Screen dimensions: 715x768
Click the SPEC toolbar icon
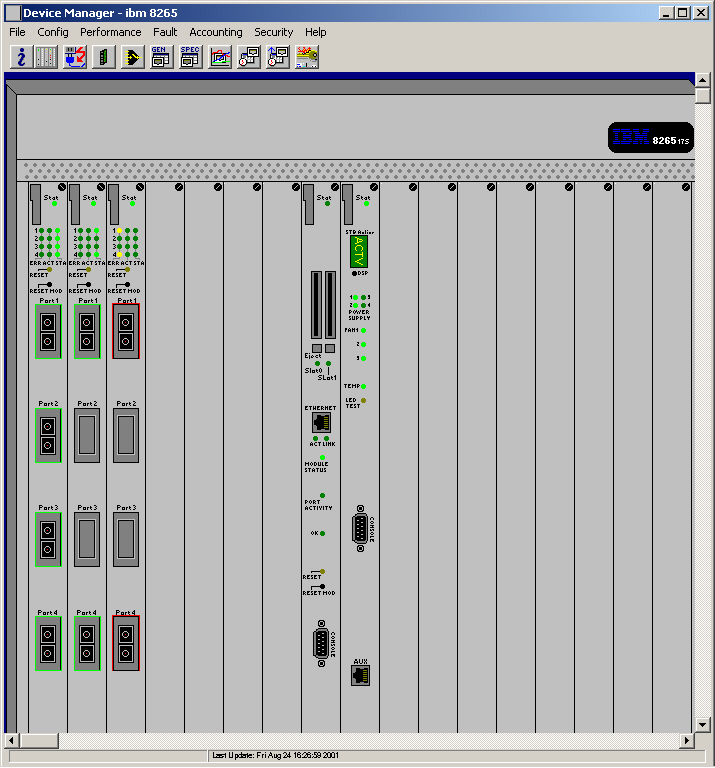[x=190, y=57]
